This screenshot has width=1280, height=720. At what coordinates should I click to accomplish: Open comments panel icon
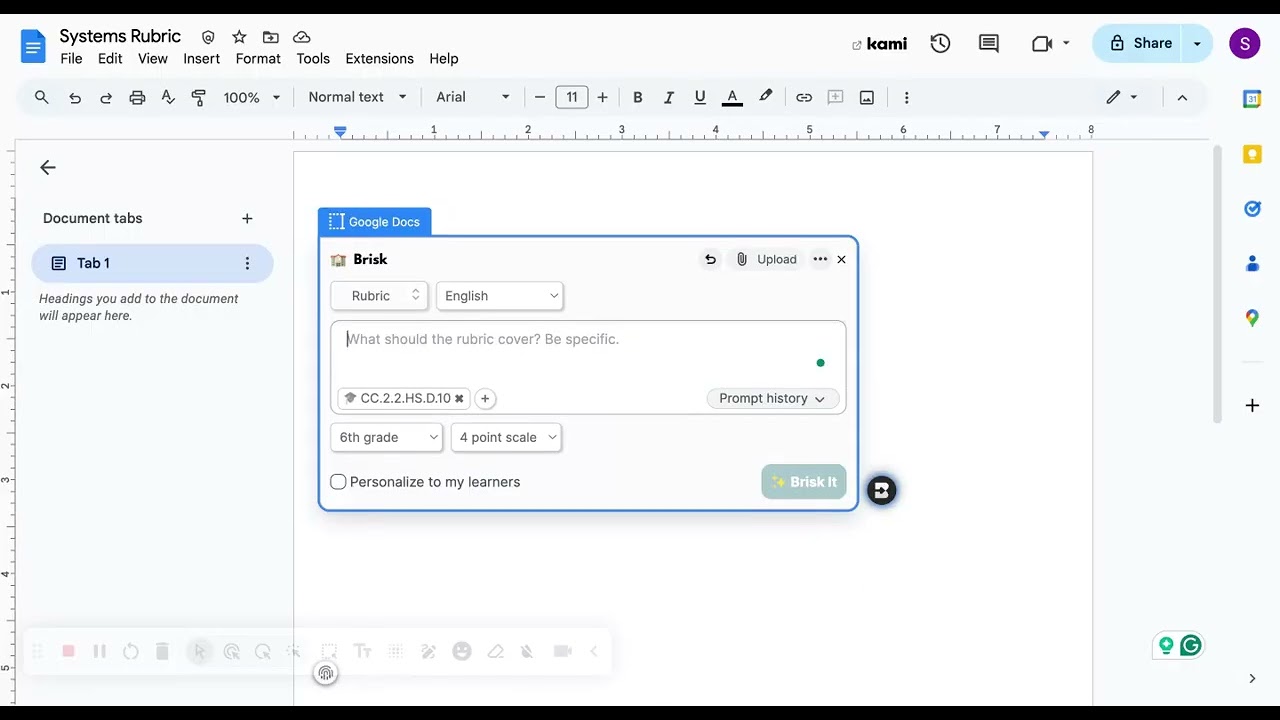click(x=989, y=43)
